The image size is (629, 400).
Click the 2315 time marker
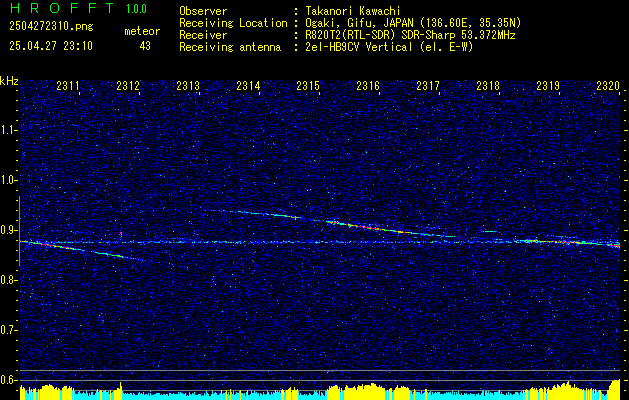coord(308,85)
